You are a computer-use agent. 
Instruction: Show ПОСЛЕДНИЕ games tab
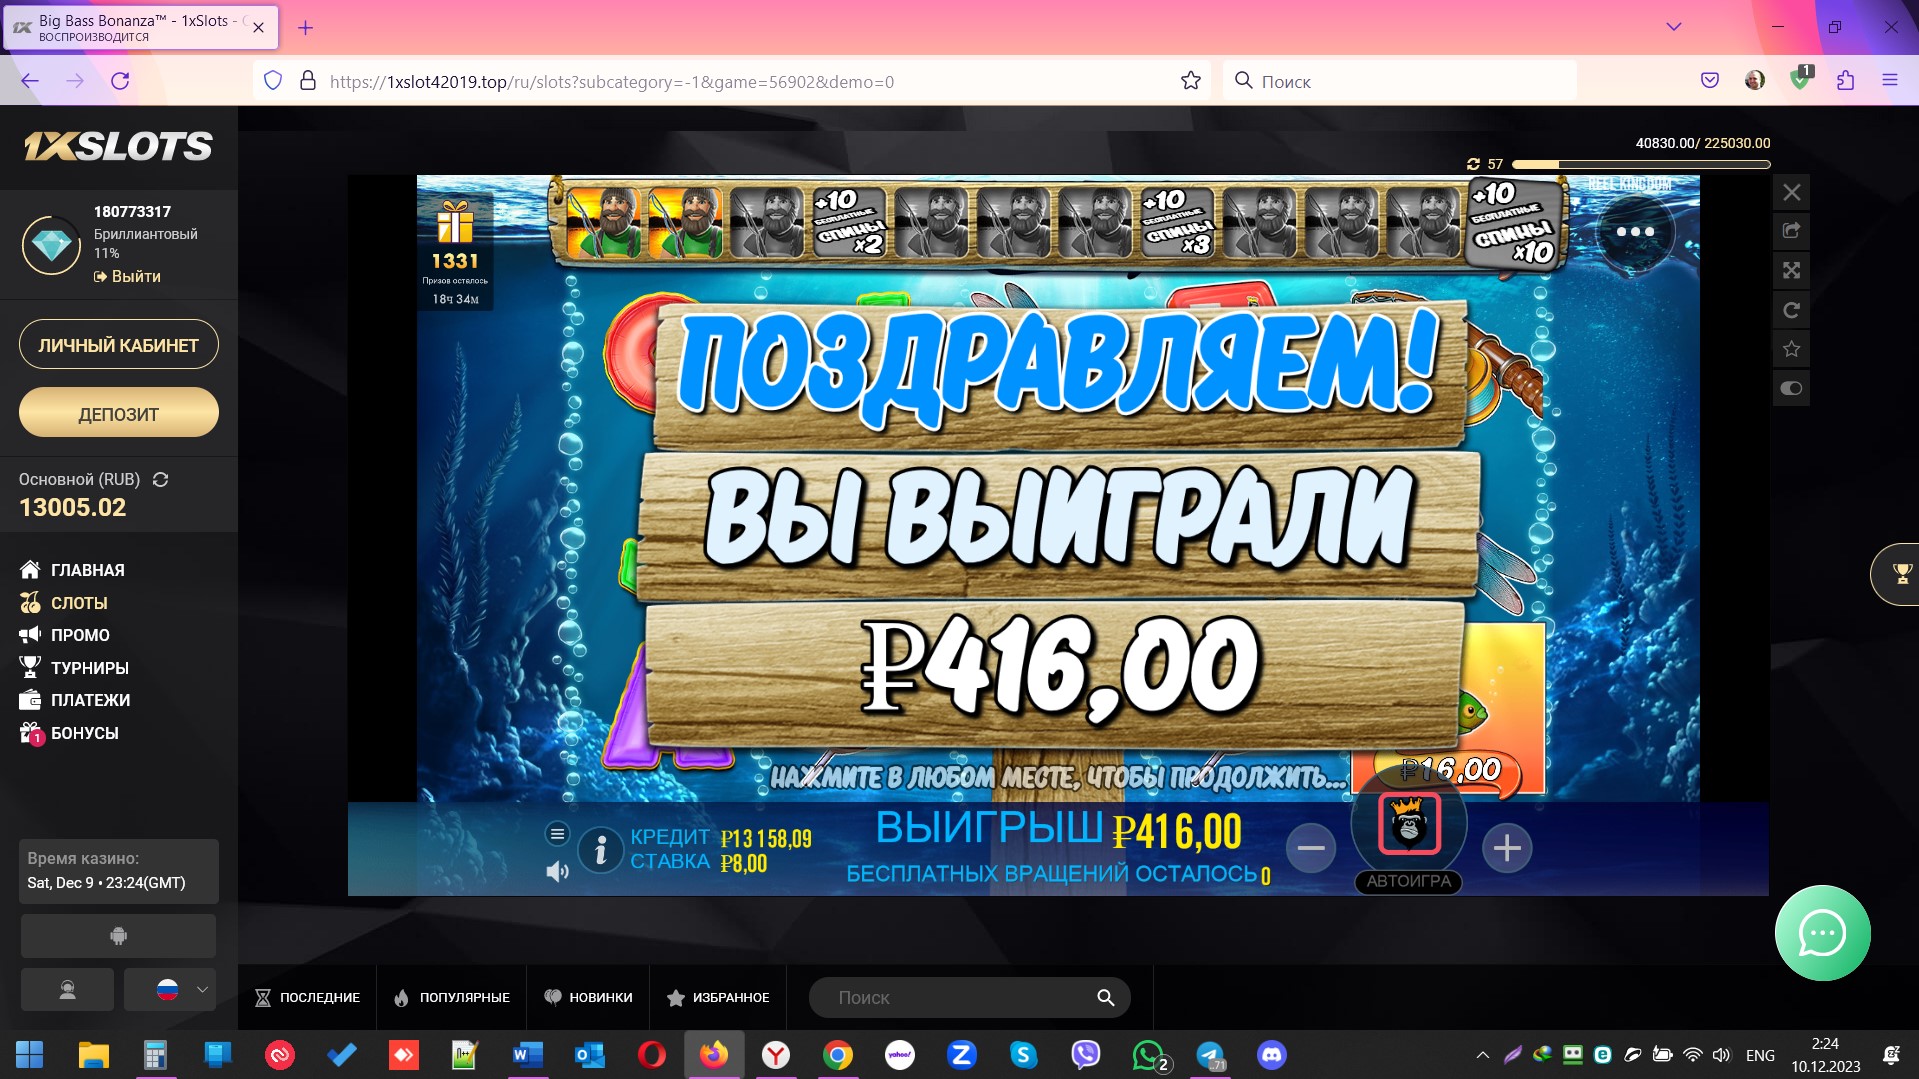click(x=308, y=998)
